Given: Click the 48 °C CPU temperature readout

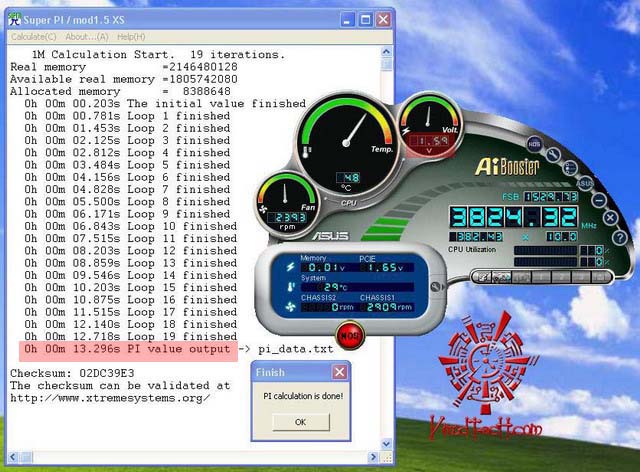Looking at the screenshot, I should coord(348,178).
